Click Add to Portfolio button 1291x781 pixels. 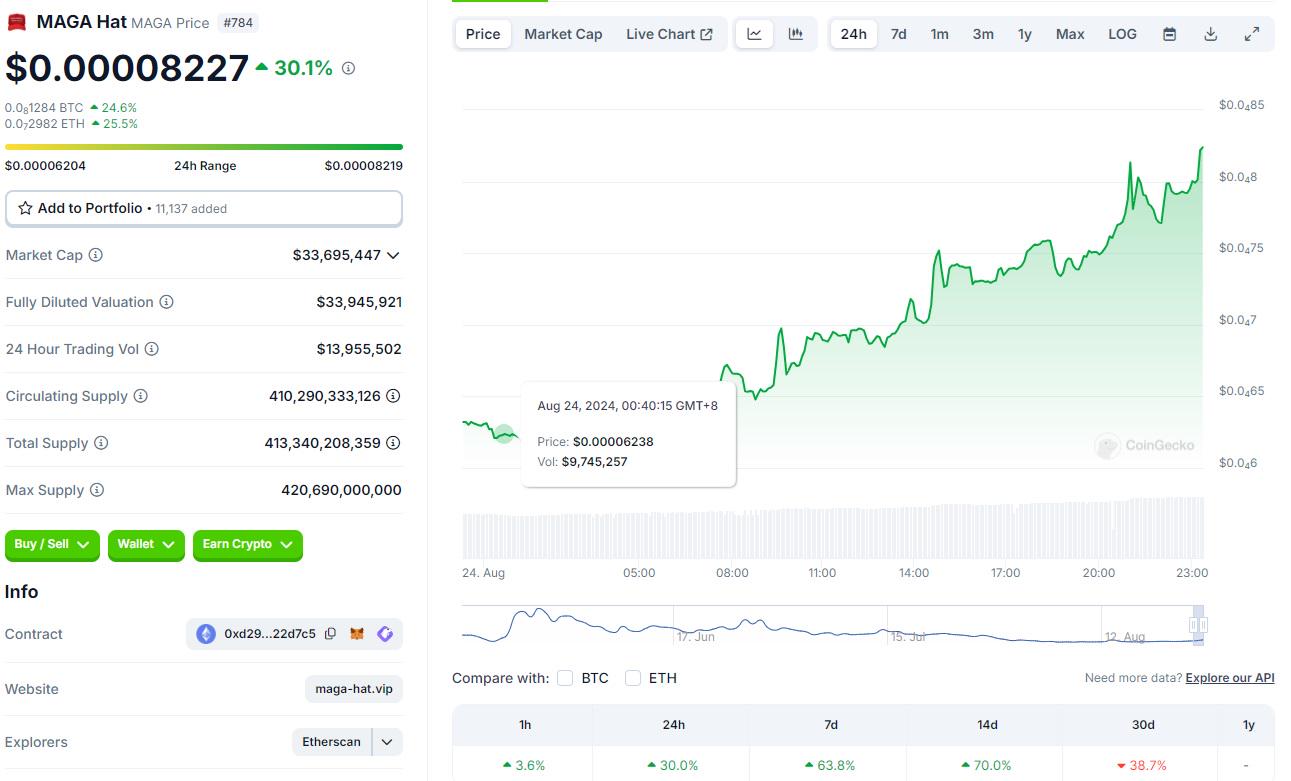pyautogui.click(x=204, y=209)
